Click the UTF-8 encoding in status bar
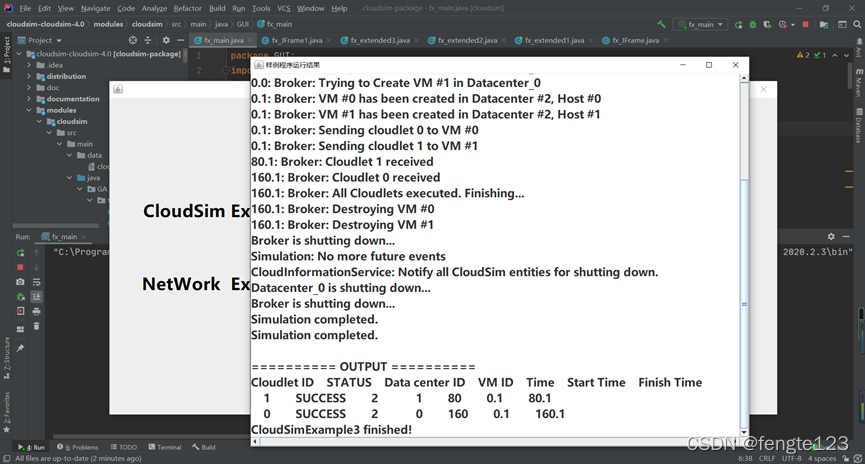This screenshot has width=865, height=464. (x=792, y=458)
